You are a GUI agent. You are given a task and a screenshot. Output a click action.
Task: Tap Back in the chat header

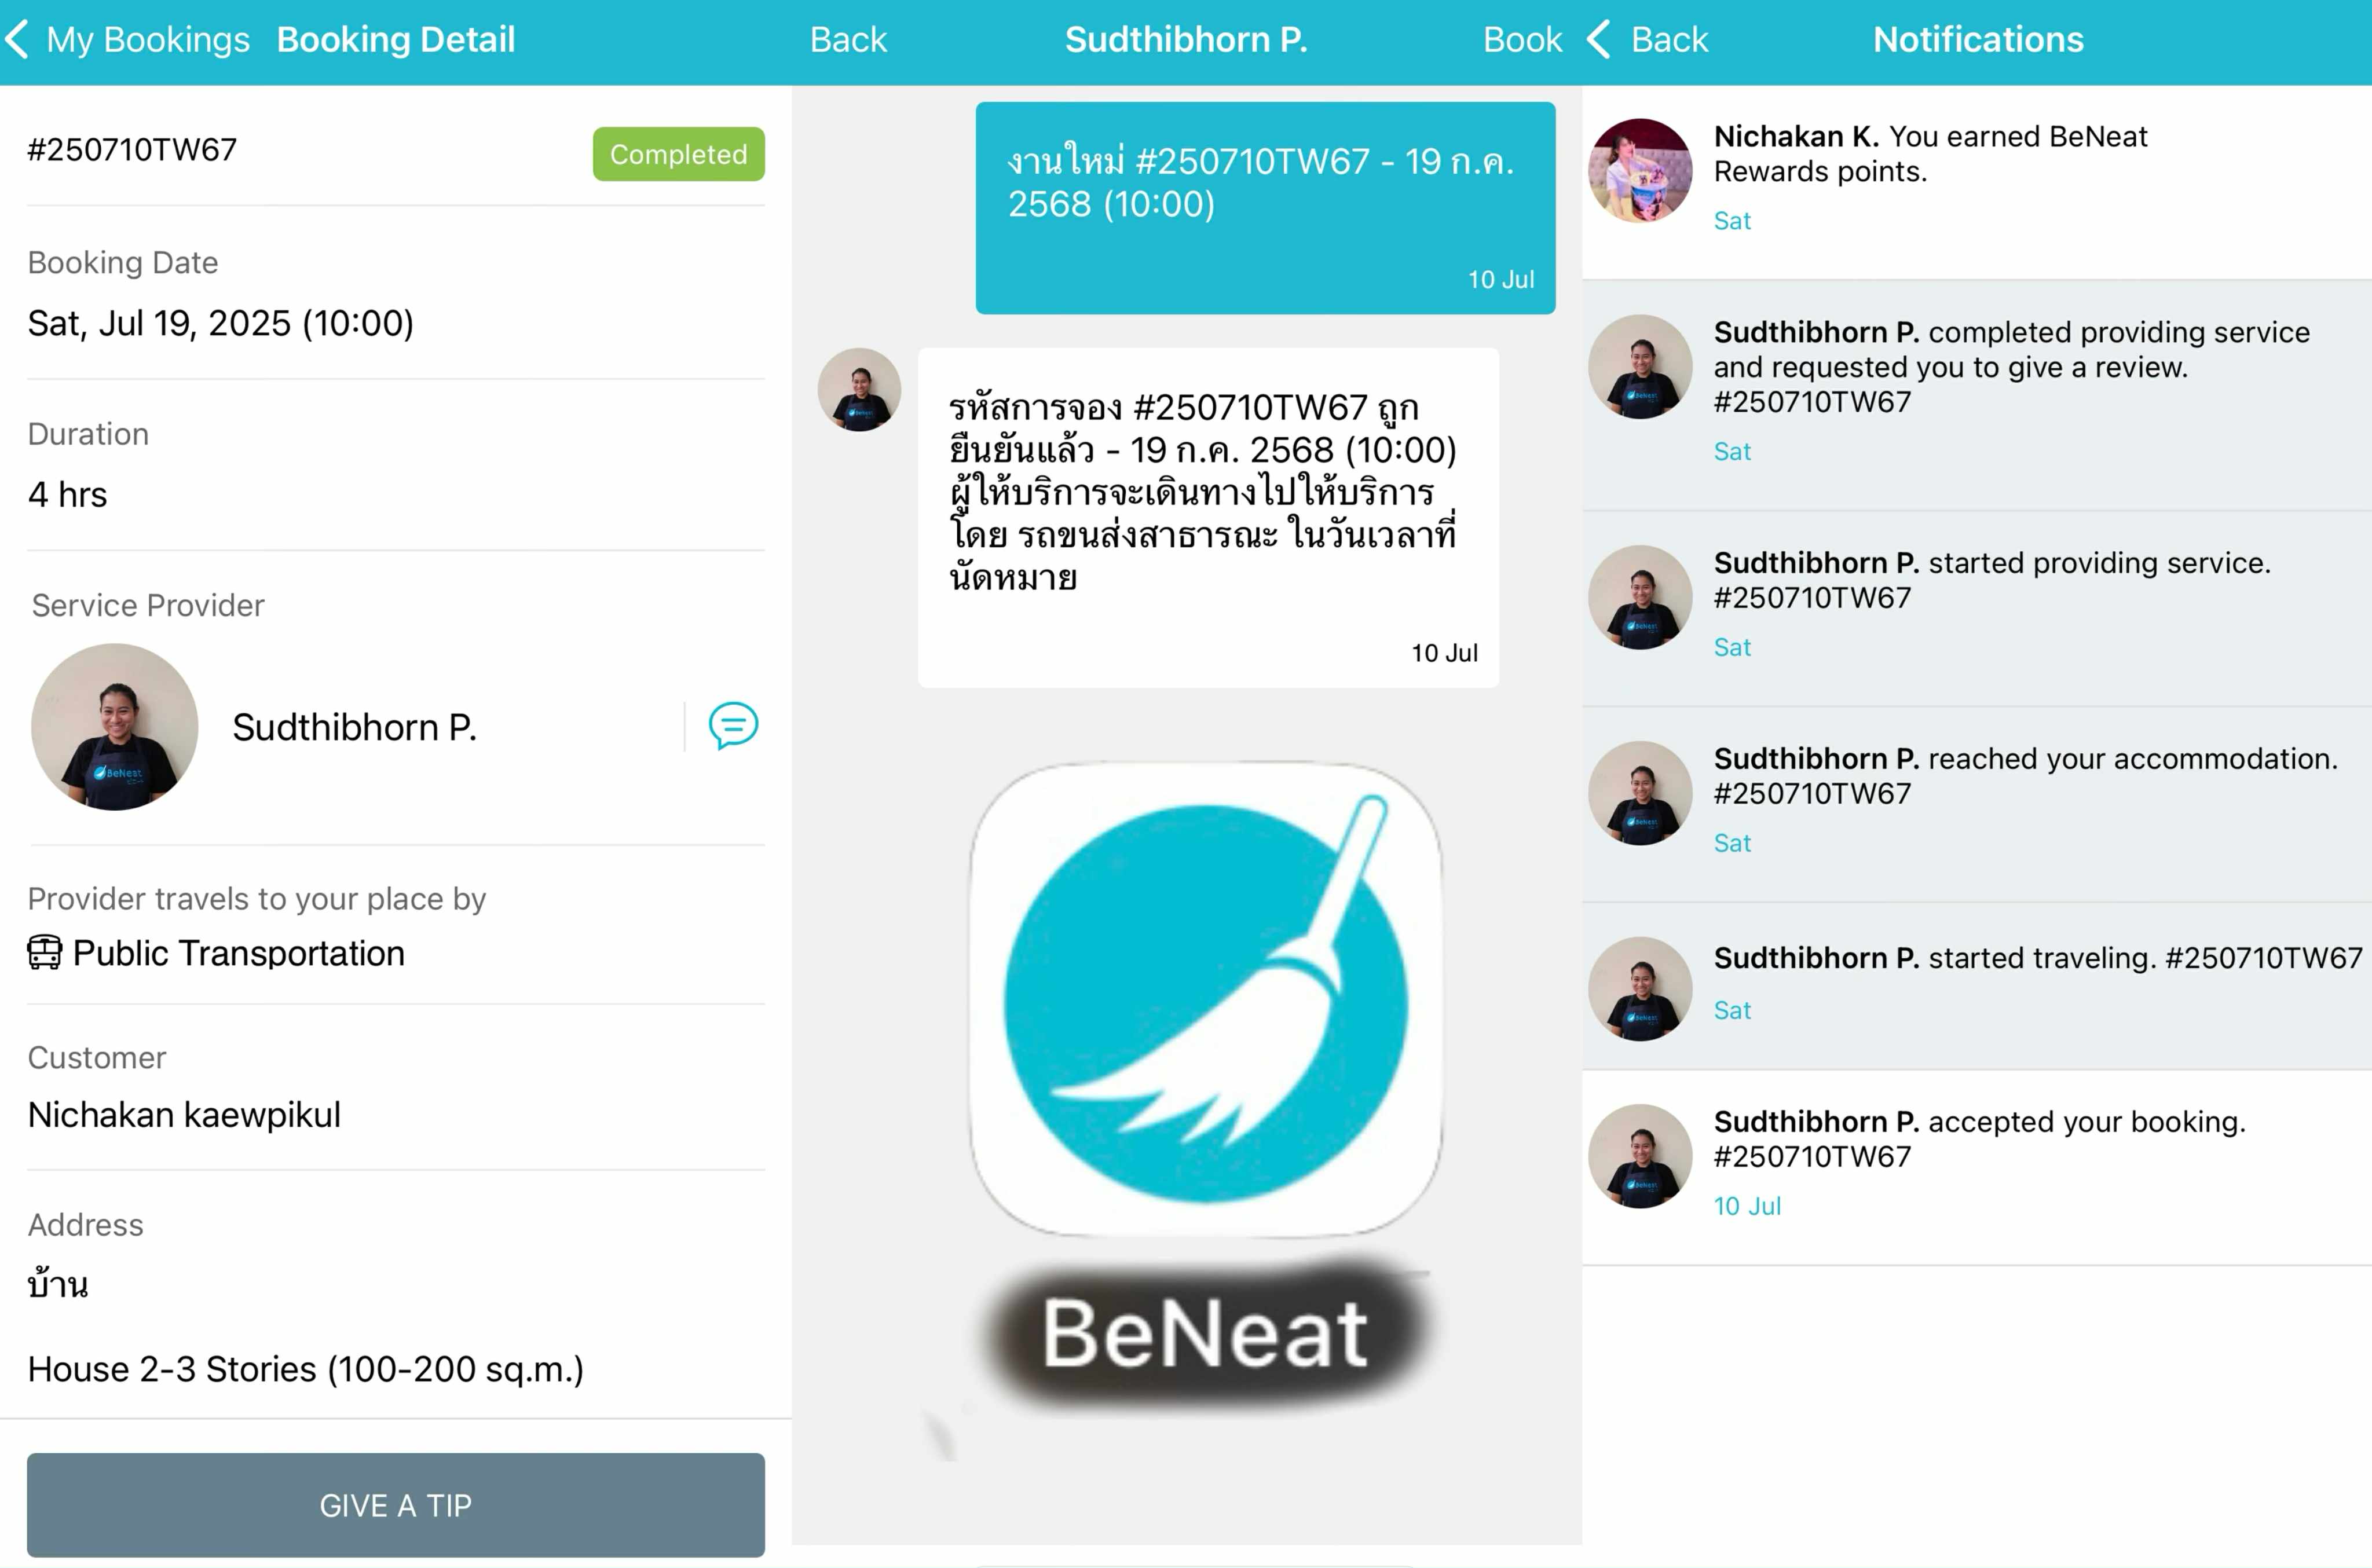(x=848, y=40)
